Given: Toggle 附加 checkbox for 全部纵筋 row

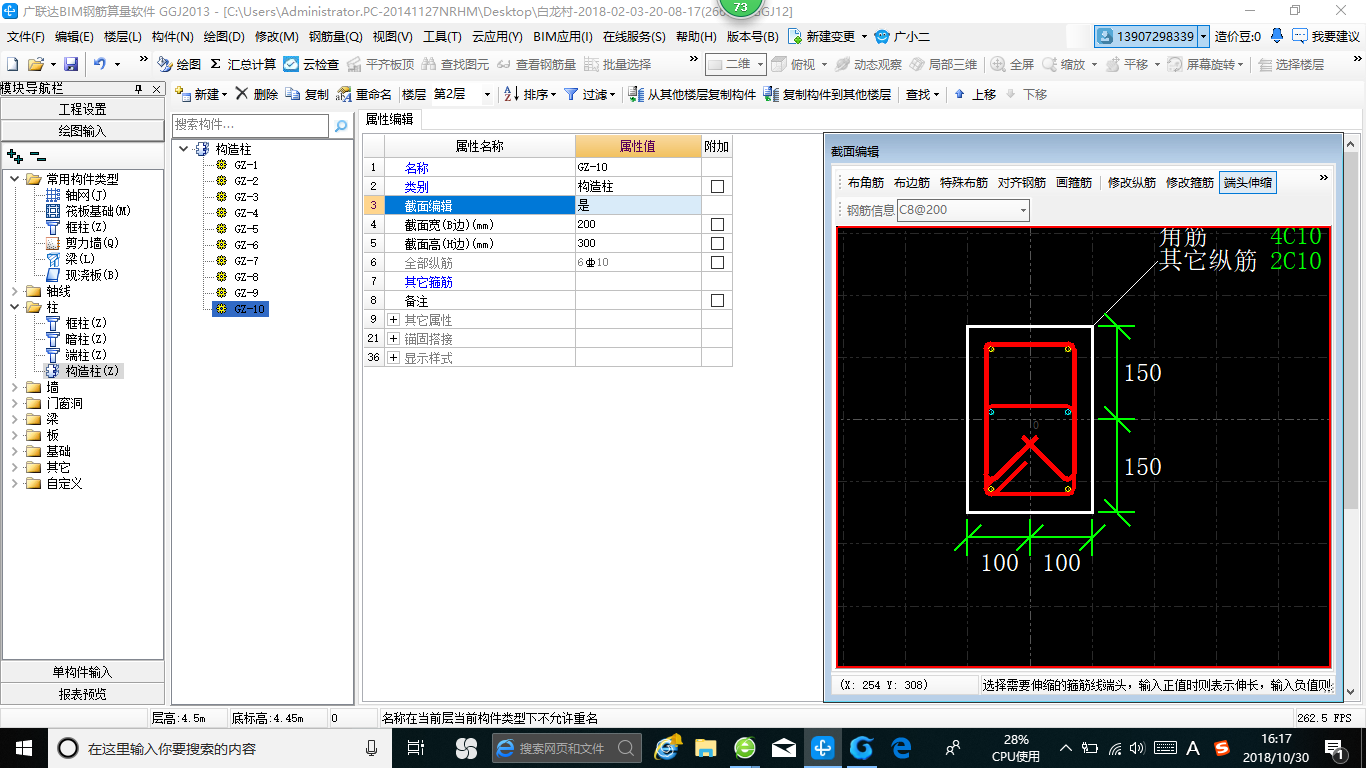Looking at the screenshot, I should click(x=717, y=263).
